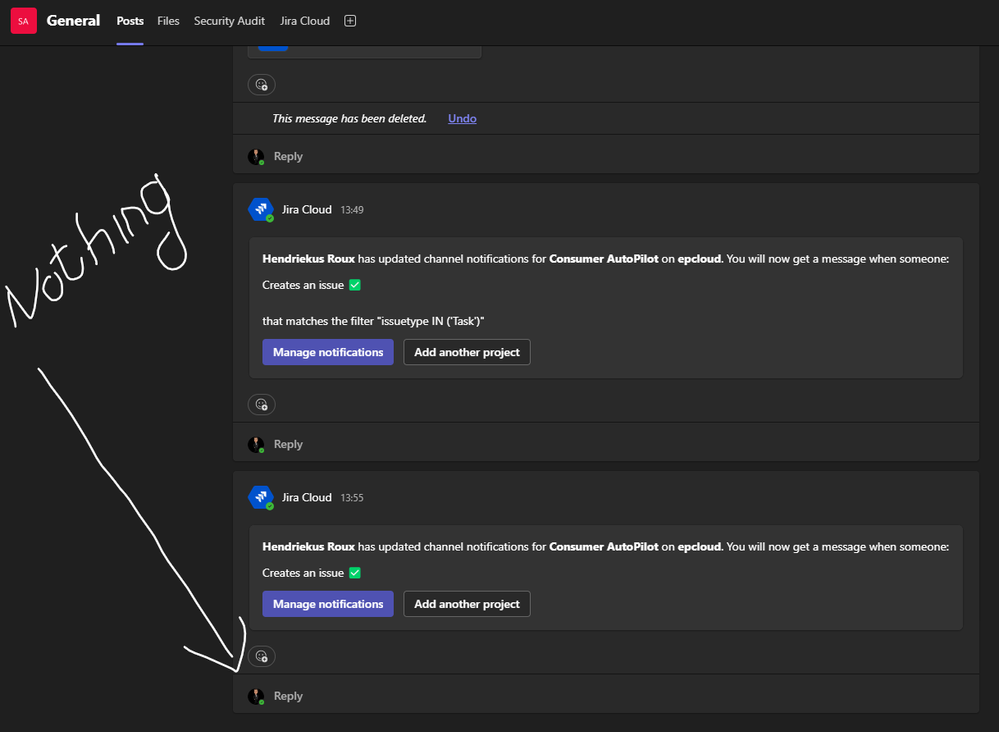The image size is (999, 732).
Task: Add a reaction to the 13:49 Jira Cloud message
Action: tap(261, 405)
